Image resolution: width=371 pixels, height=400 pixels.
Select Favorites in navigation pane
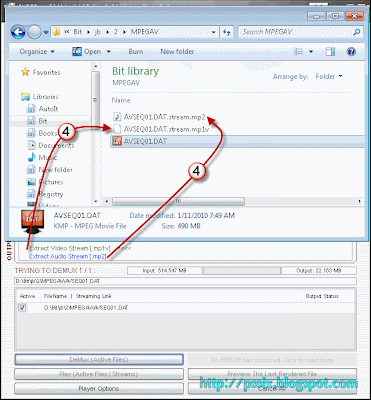point(46,72)
